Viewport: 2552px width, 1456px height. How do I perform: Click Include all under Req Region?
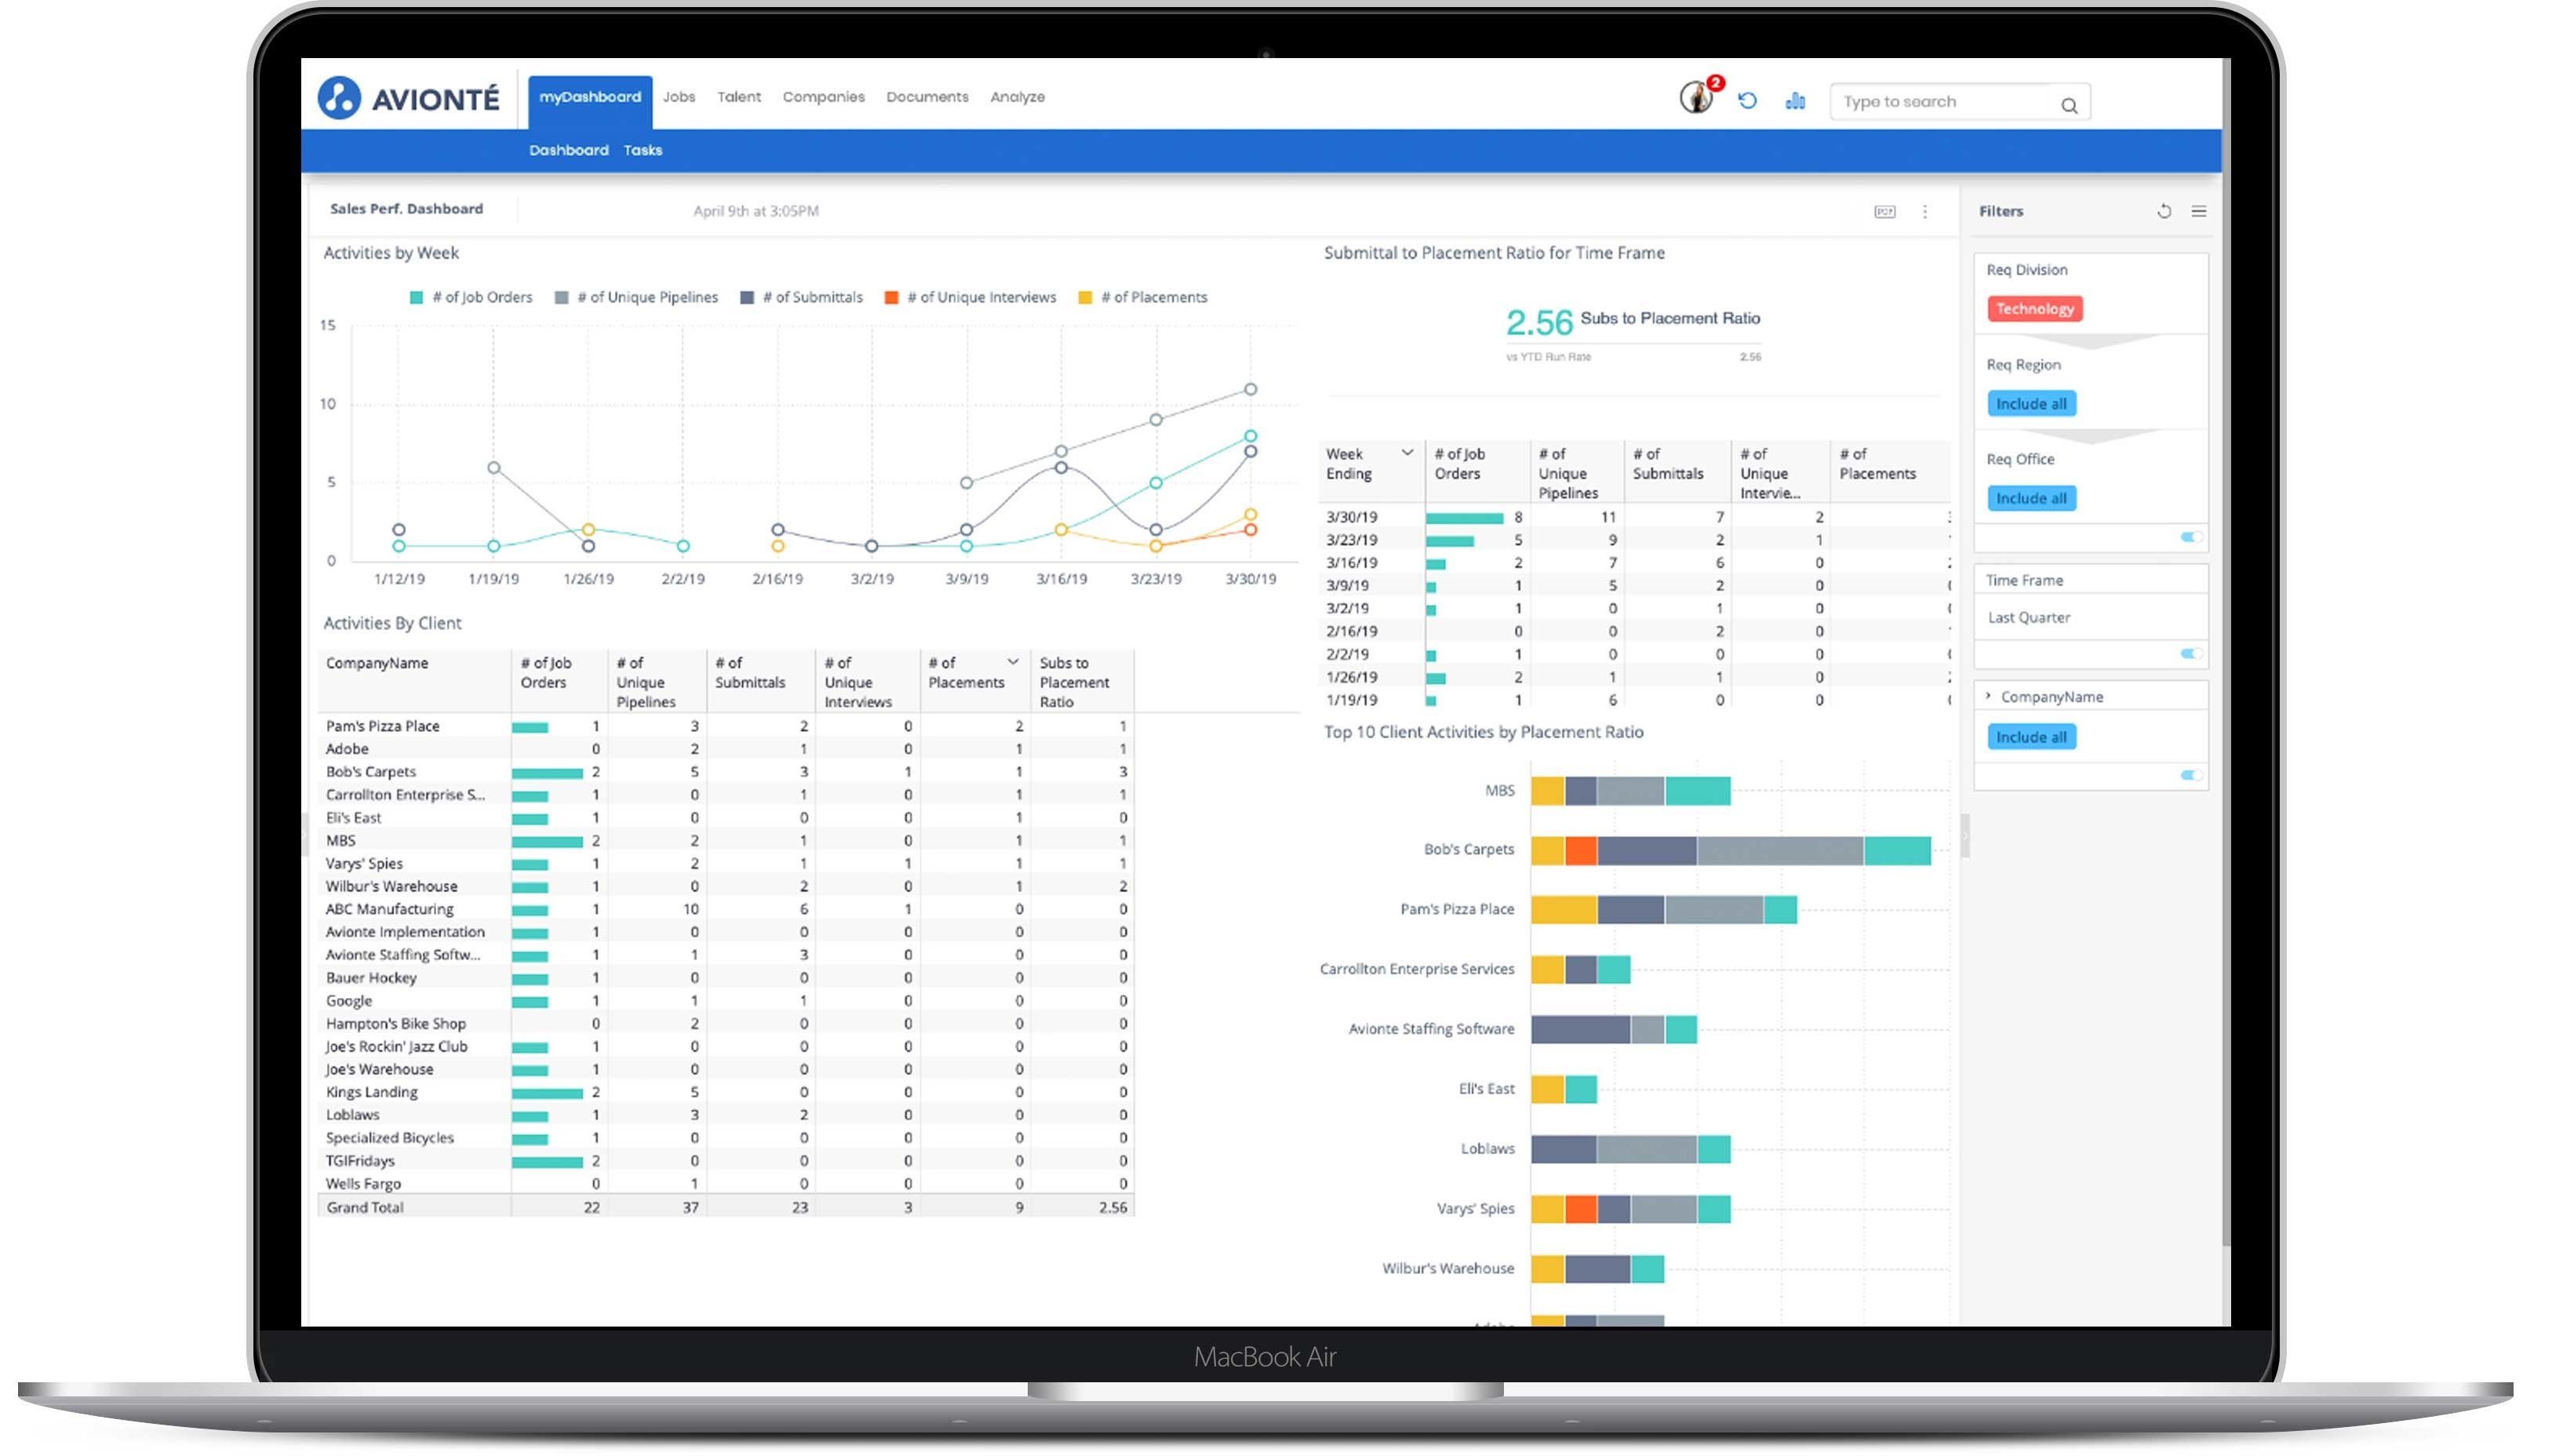pyautogui.click(x=2031, y=403)
